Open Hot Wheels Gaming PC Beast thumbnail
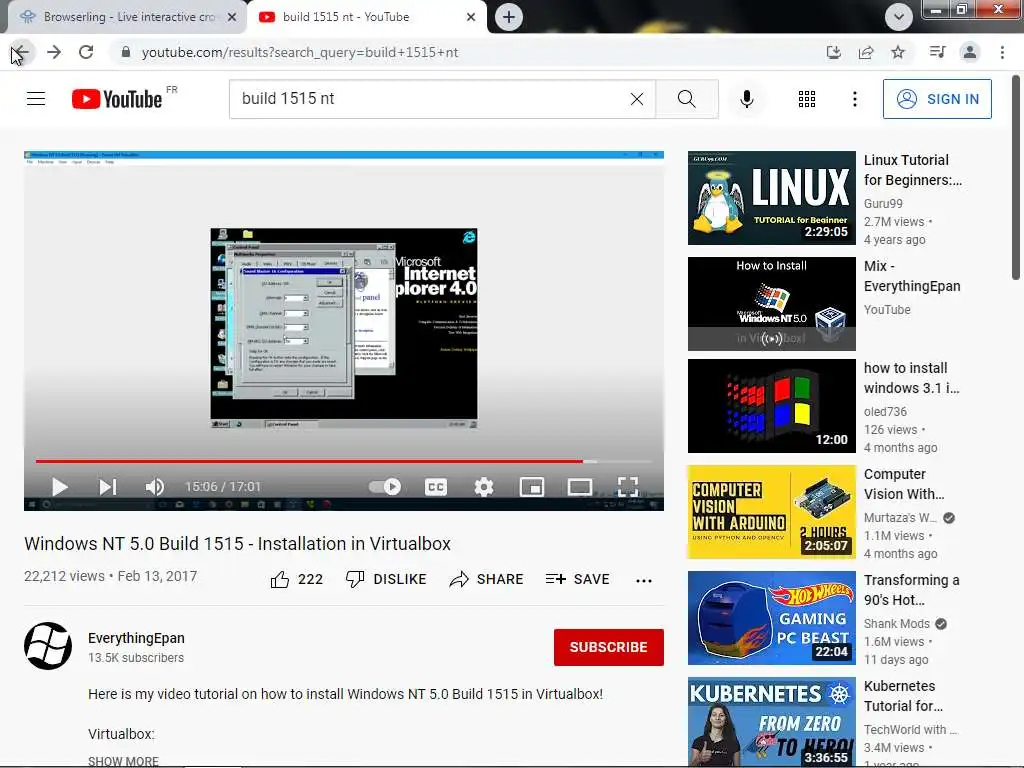The height and width of the screenshot is (768, 1024). click(x=771, y=618)
